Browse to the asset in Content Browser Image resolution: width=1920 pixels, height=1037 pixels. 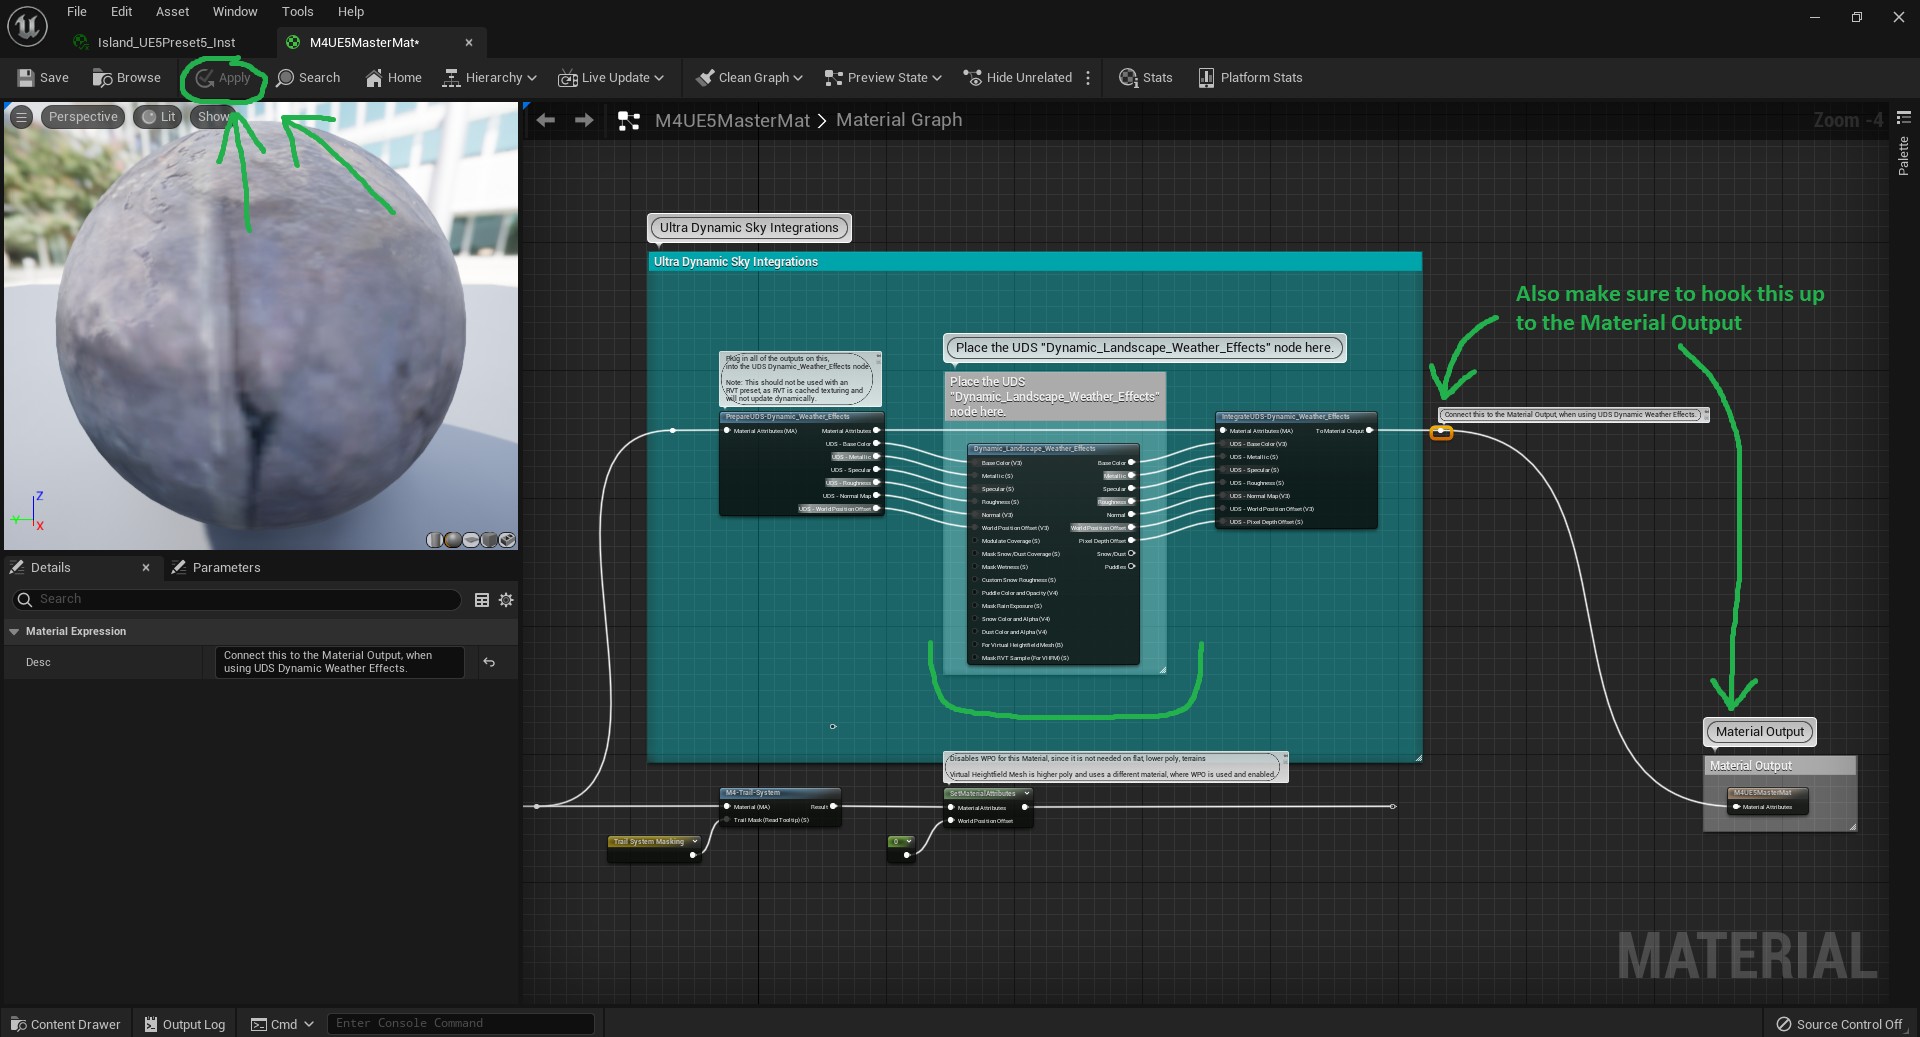click(x=126, y=78)
